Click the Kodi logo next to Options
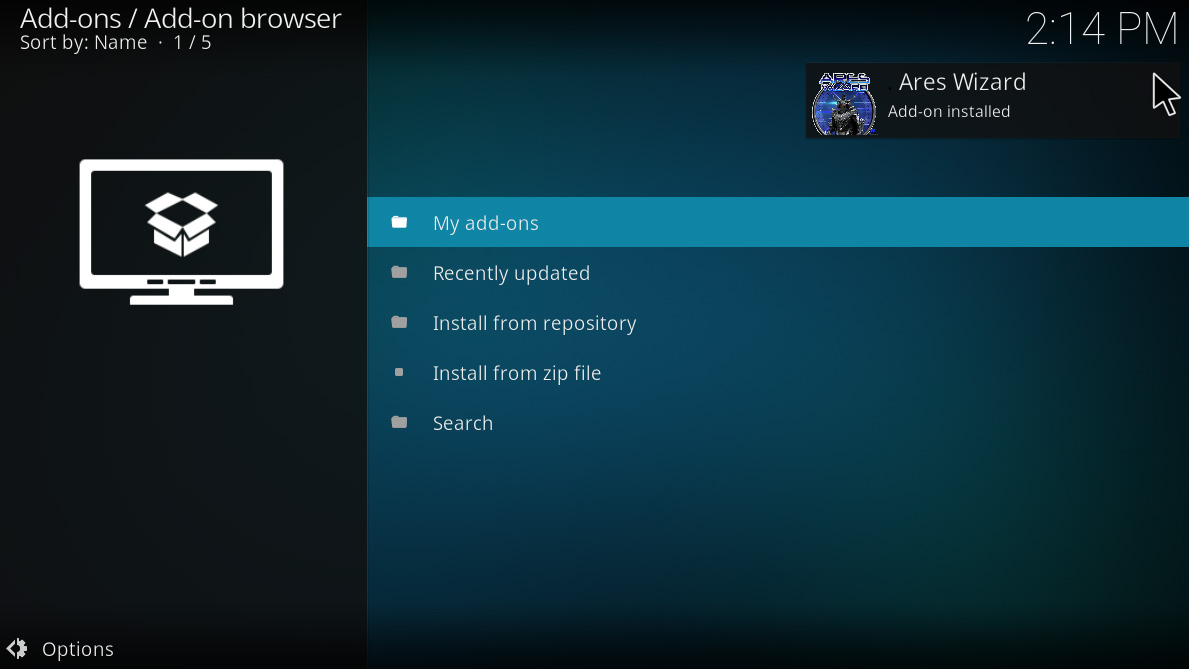 [x=17, y=648]
